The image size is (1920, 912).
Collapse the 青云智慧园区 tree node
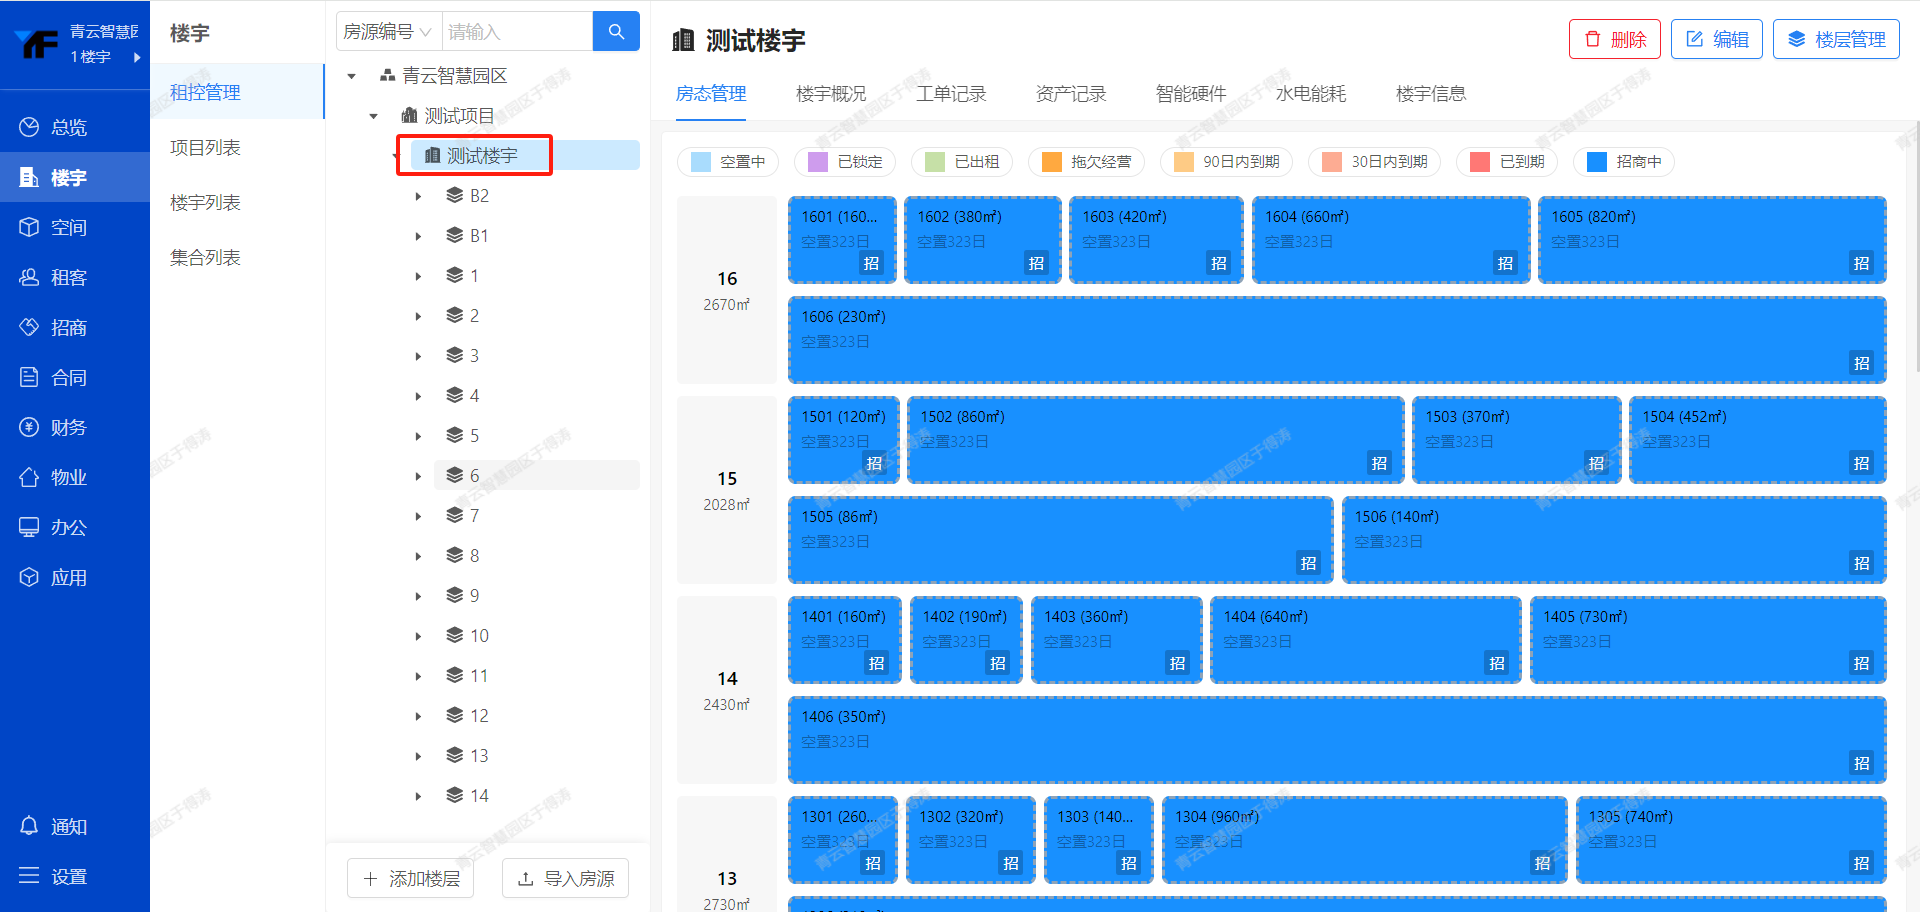tap(351, 76)
